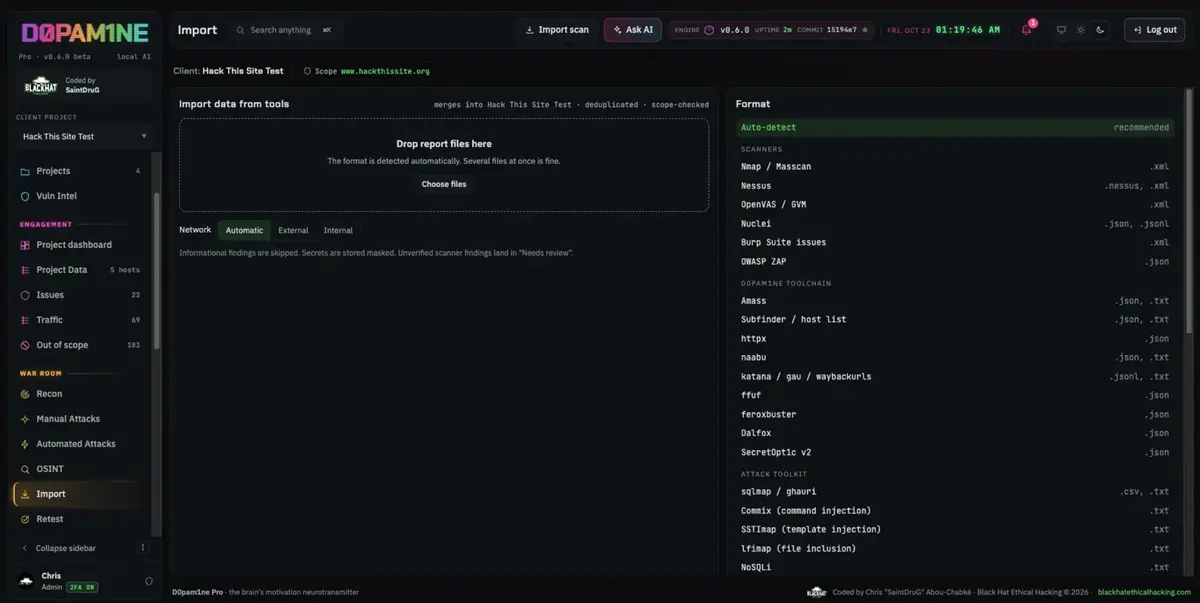The image size is (1200, 603).
Task: Select katana / gau / waybackurls format
Action: click(x=955, y=376)
